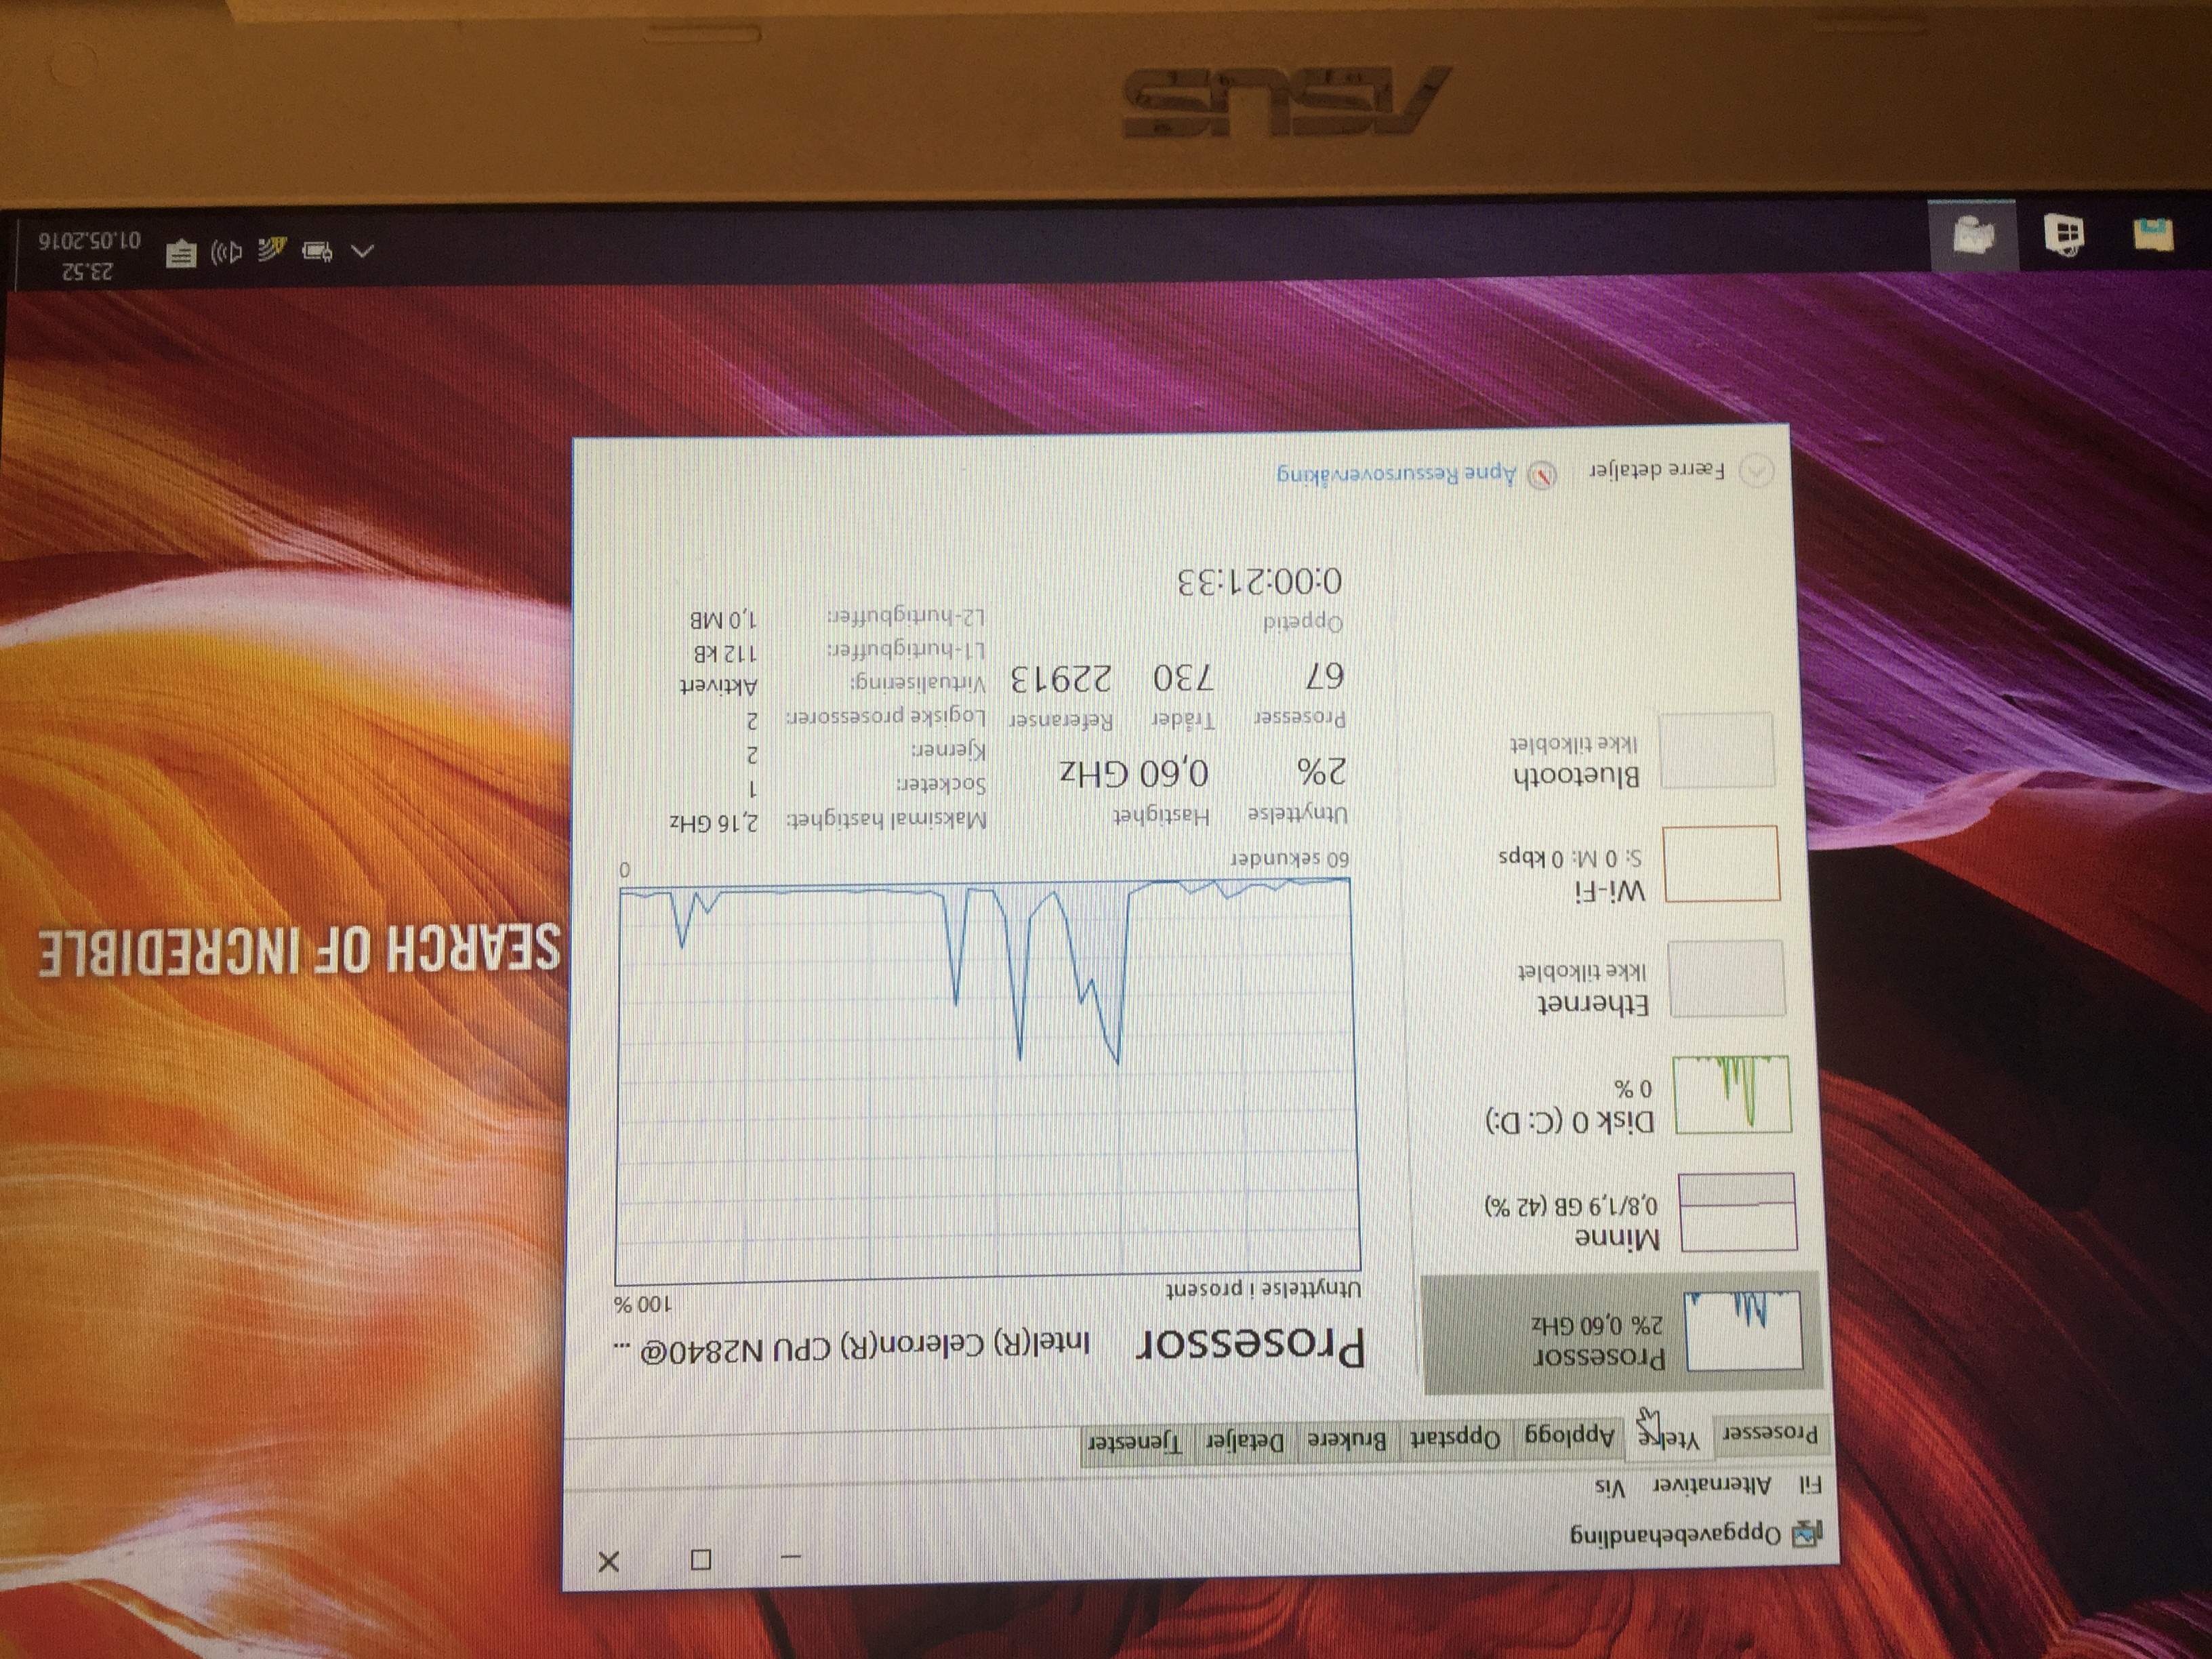Click the Disk 0 green graph thumbnail
Screen dimensions: 2212x1659
[x=1732, y=1095]
